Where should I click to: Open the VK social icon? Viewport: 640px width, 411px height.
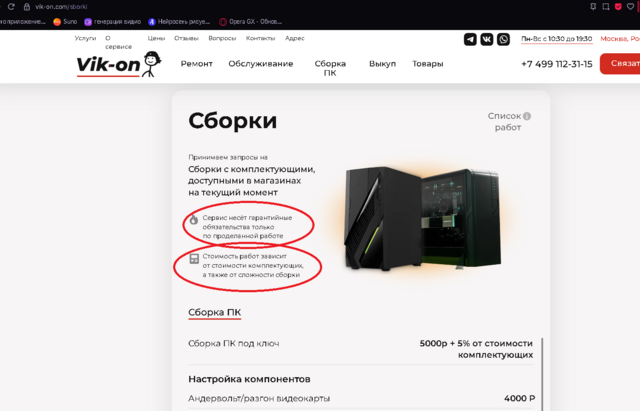pos(487,39)
